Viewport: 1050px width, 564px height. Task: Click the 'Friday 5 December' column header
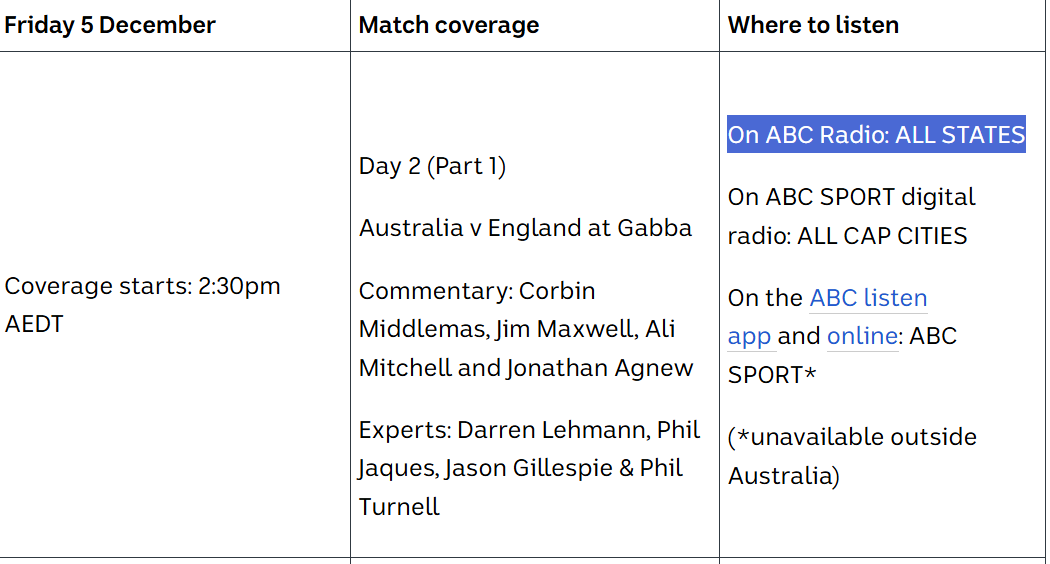(110, 25)
